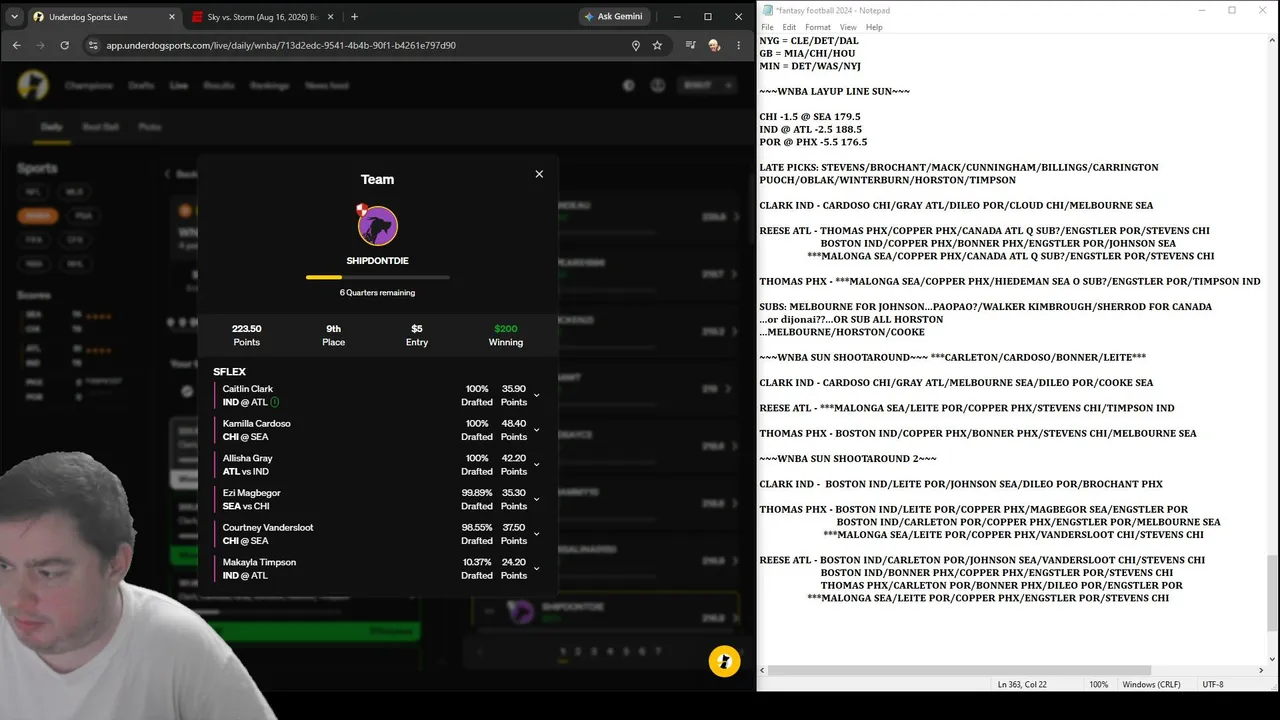Open Notepad's Edit menu
Image resolution: width=1280 pixels, height=720 pixels.
click(789, 27)
